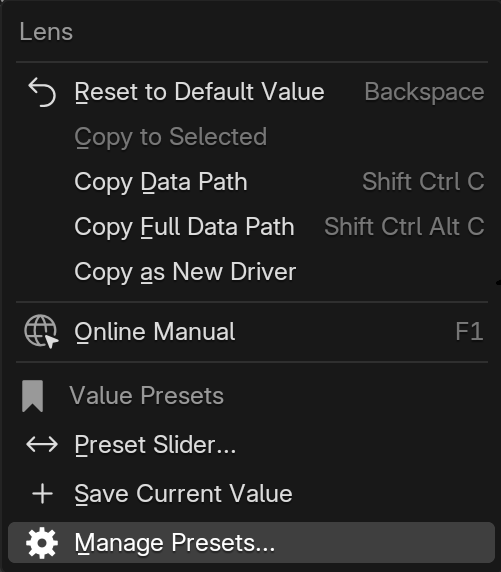
Task: Click the Manage Presets gear icon
Action: tap(42, 543)
